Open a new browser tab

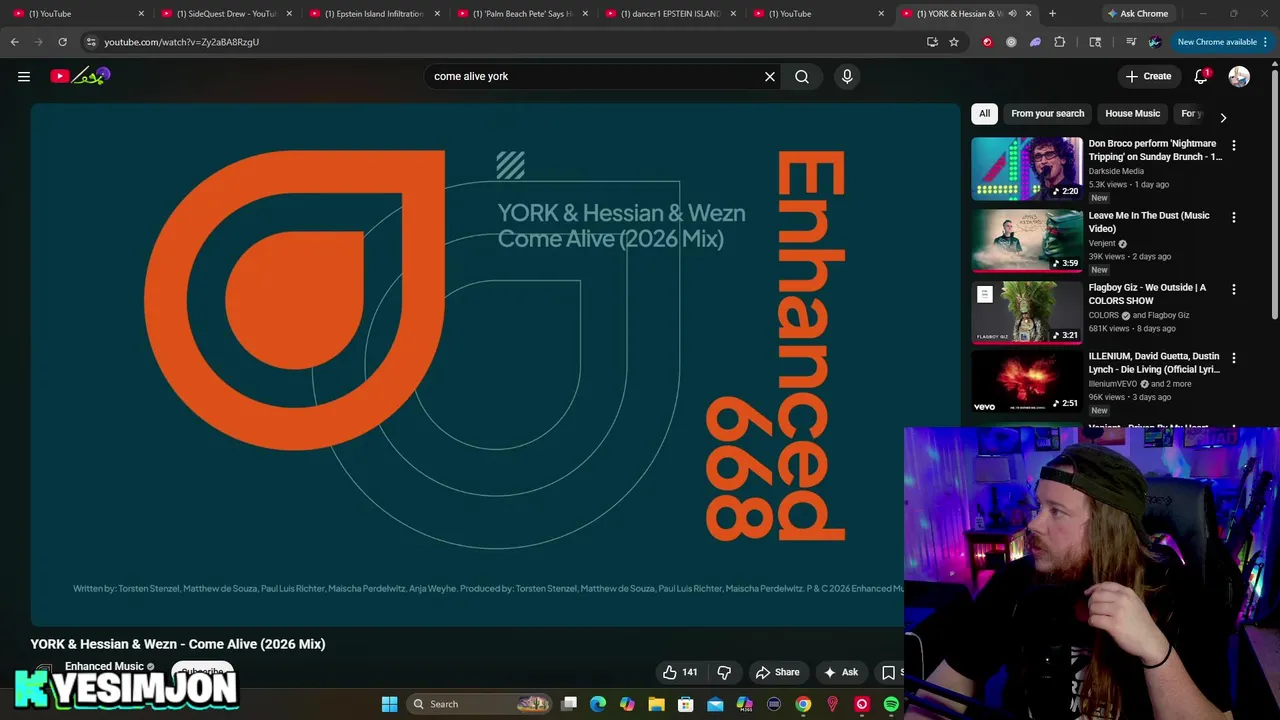[1052, 14]
